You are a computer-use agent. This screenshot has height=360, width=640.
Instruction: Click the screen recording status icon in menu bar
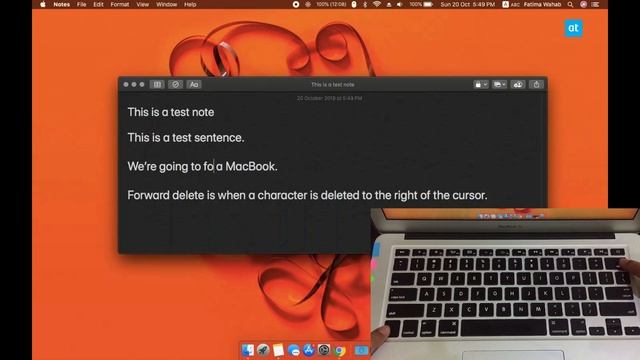click(x=296, y=4)
